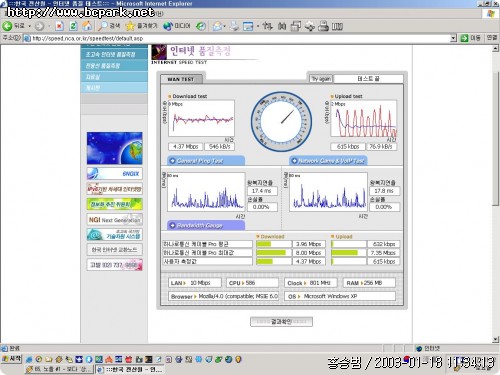The image size is (500, 375).
Task: Click the fax printer toolbar icon
Action: tap(323, 26)
